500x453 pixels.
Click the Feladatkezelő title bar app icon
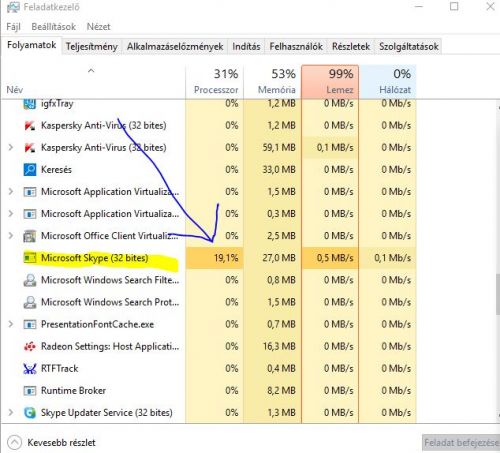[13, 7]
